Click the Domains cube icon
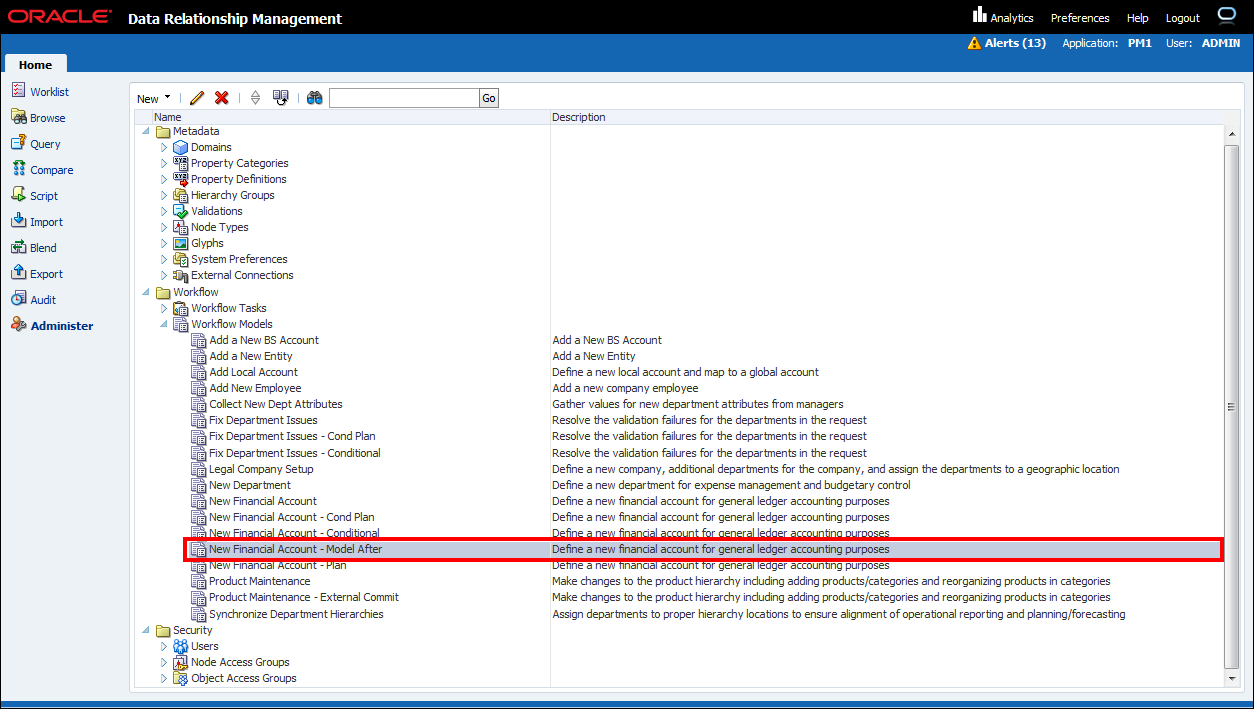The width and height of the screenshot is (1254, 709). click(x=180, y=147)
